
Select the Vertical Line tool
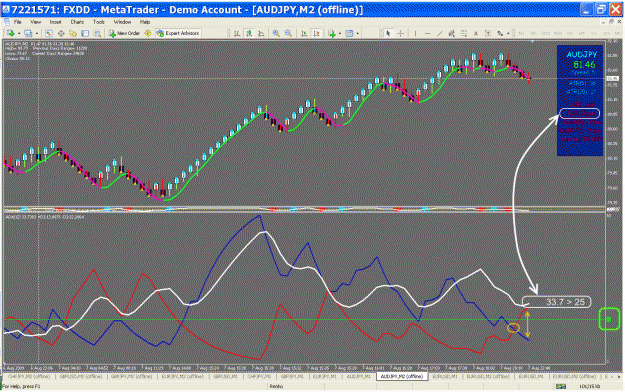(415, 33)
